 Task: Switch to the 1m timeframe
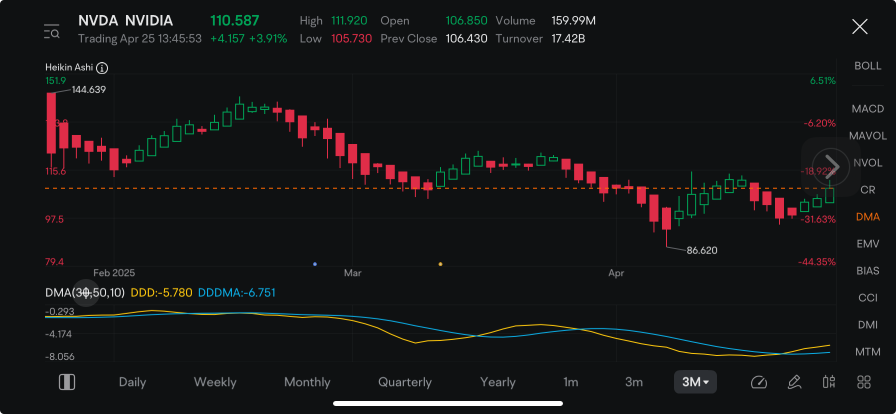[570, 382]
